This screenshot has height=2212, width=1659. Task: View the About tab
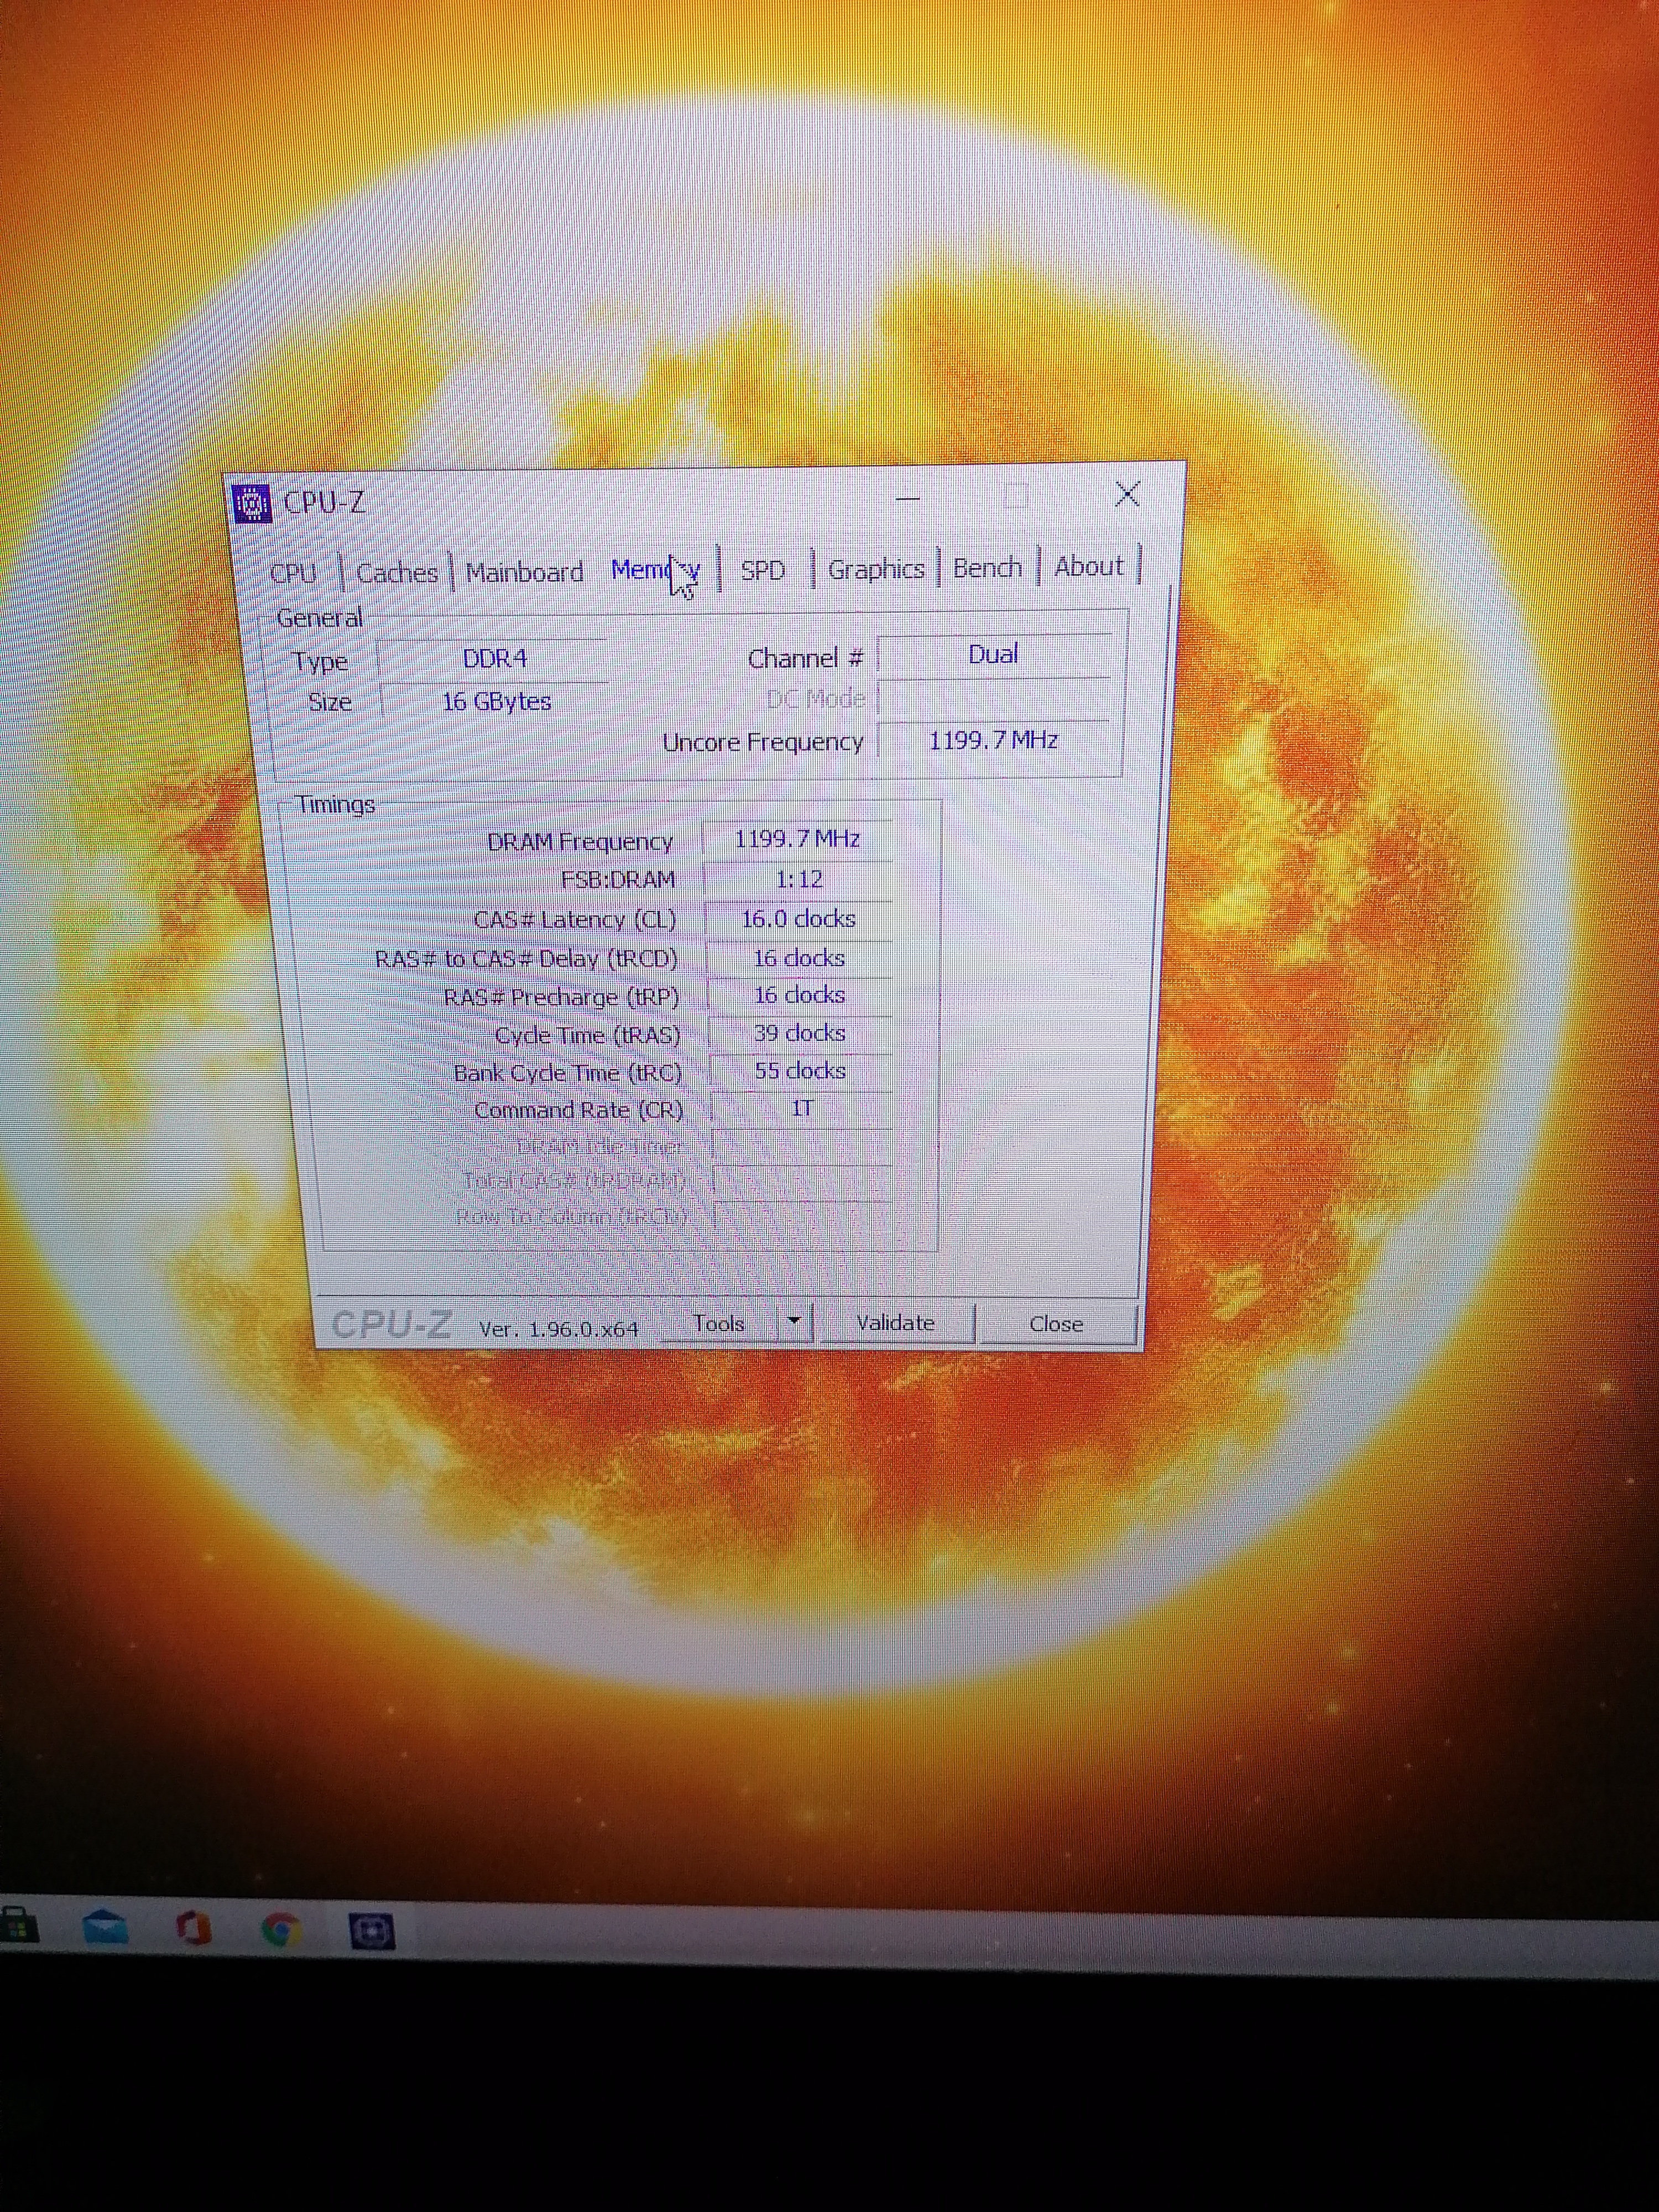point(1089,567)
